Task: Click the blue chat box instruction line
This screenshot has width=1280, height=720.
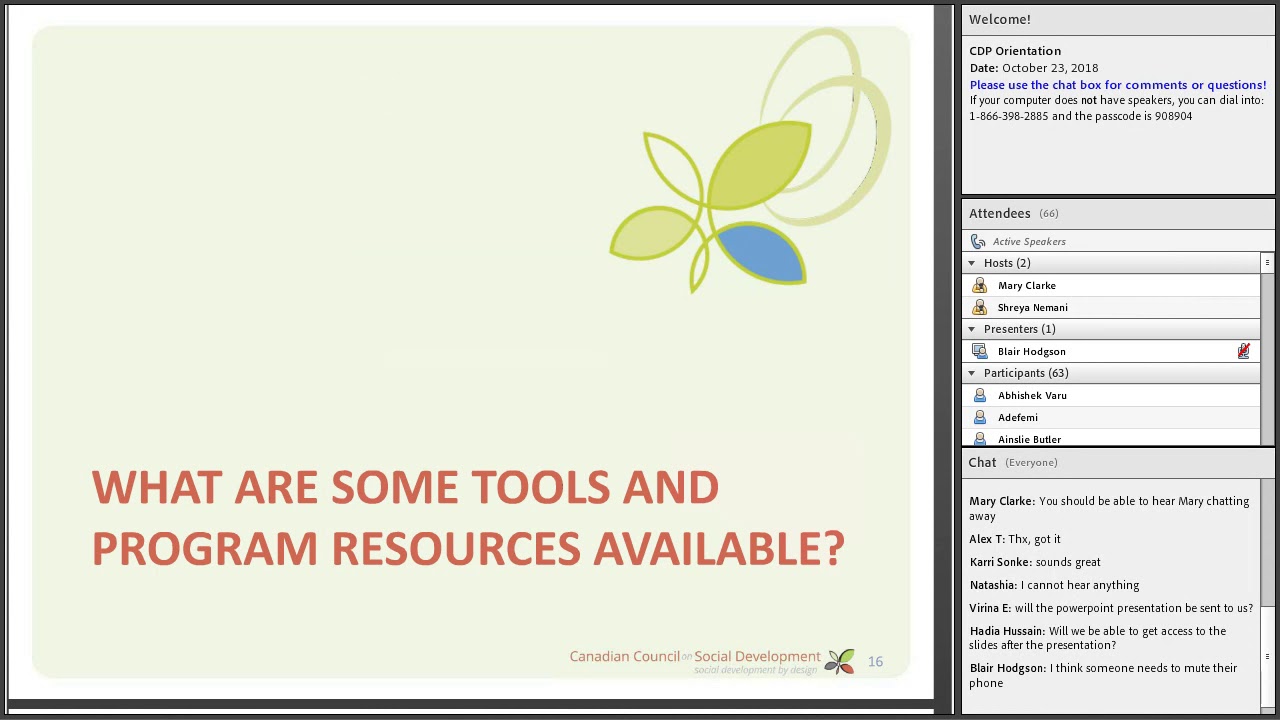Action: (x=1117, y=85)
